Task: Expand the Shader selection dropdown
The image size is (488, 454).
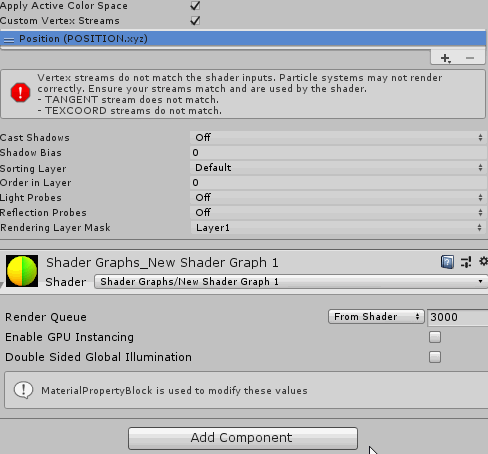Action: pyautogui.click(x=291, y=282)
